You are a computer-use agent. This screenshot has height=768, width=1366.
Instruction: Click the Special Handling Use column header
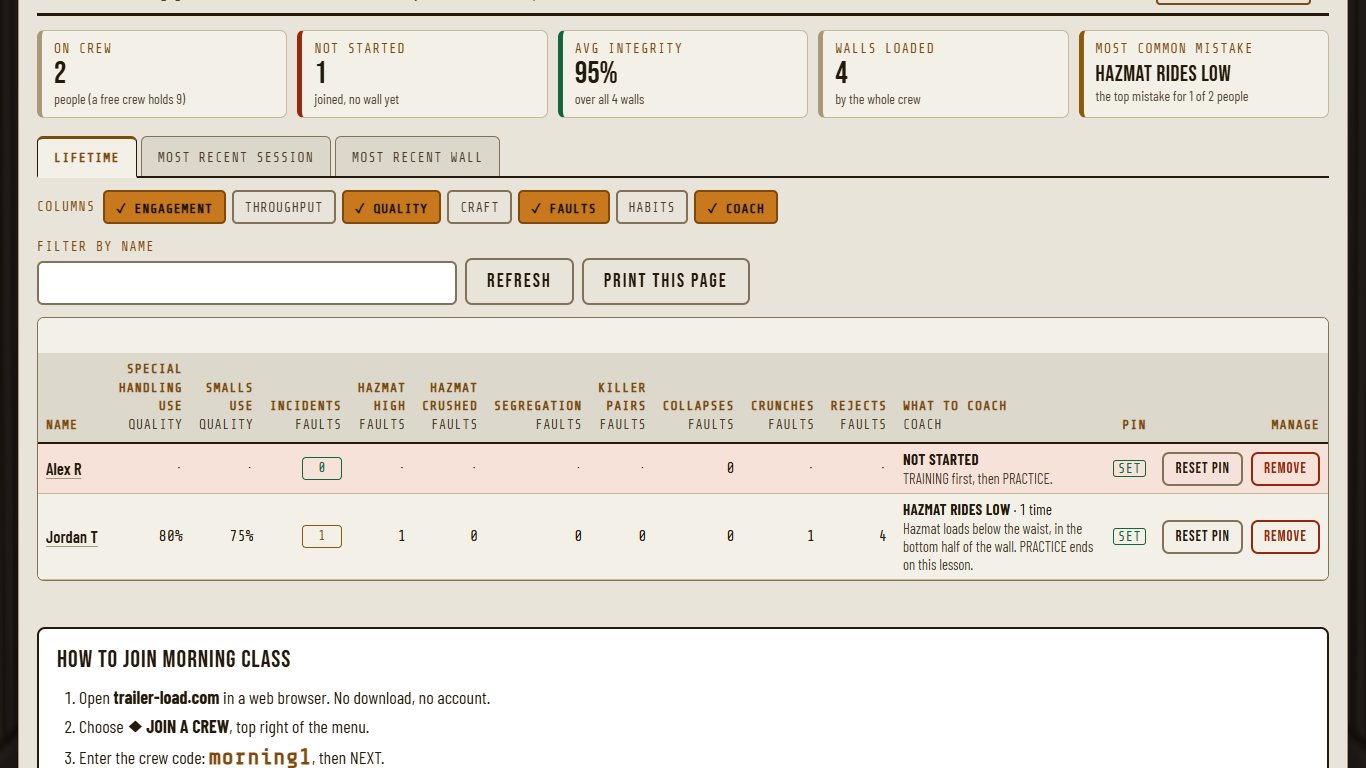coord(150,397)
